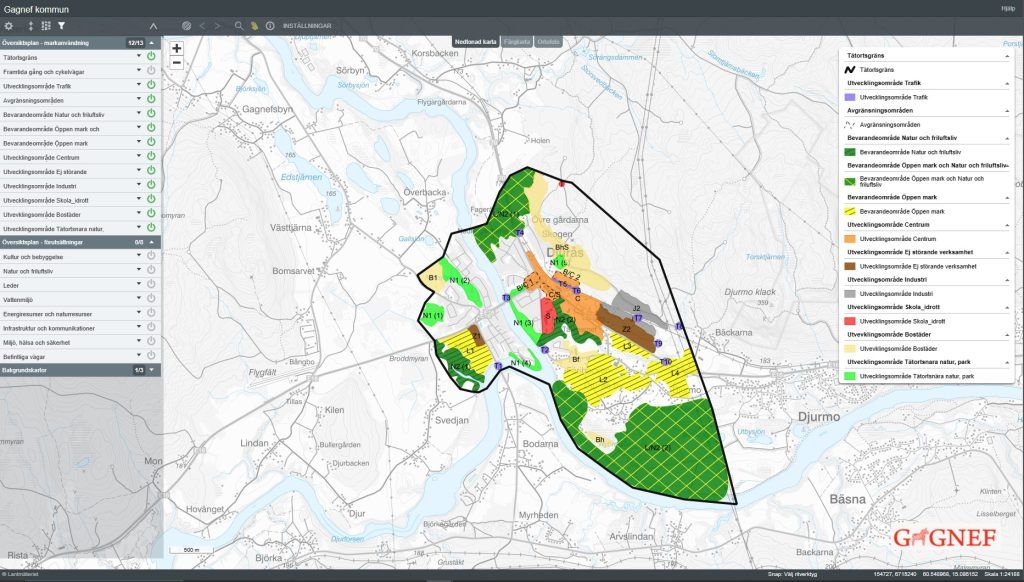This screenshot has width=1024, height=582.
Task: Click the INSTÄLLNINGAR button
Action: (308, 25)
